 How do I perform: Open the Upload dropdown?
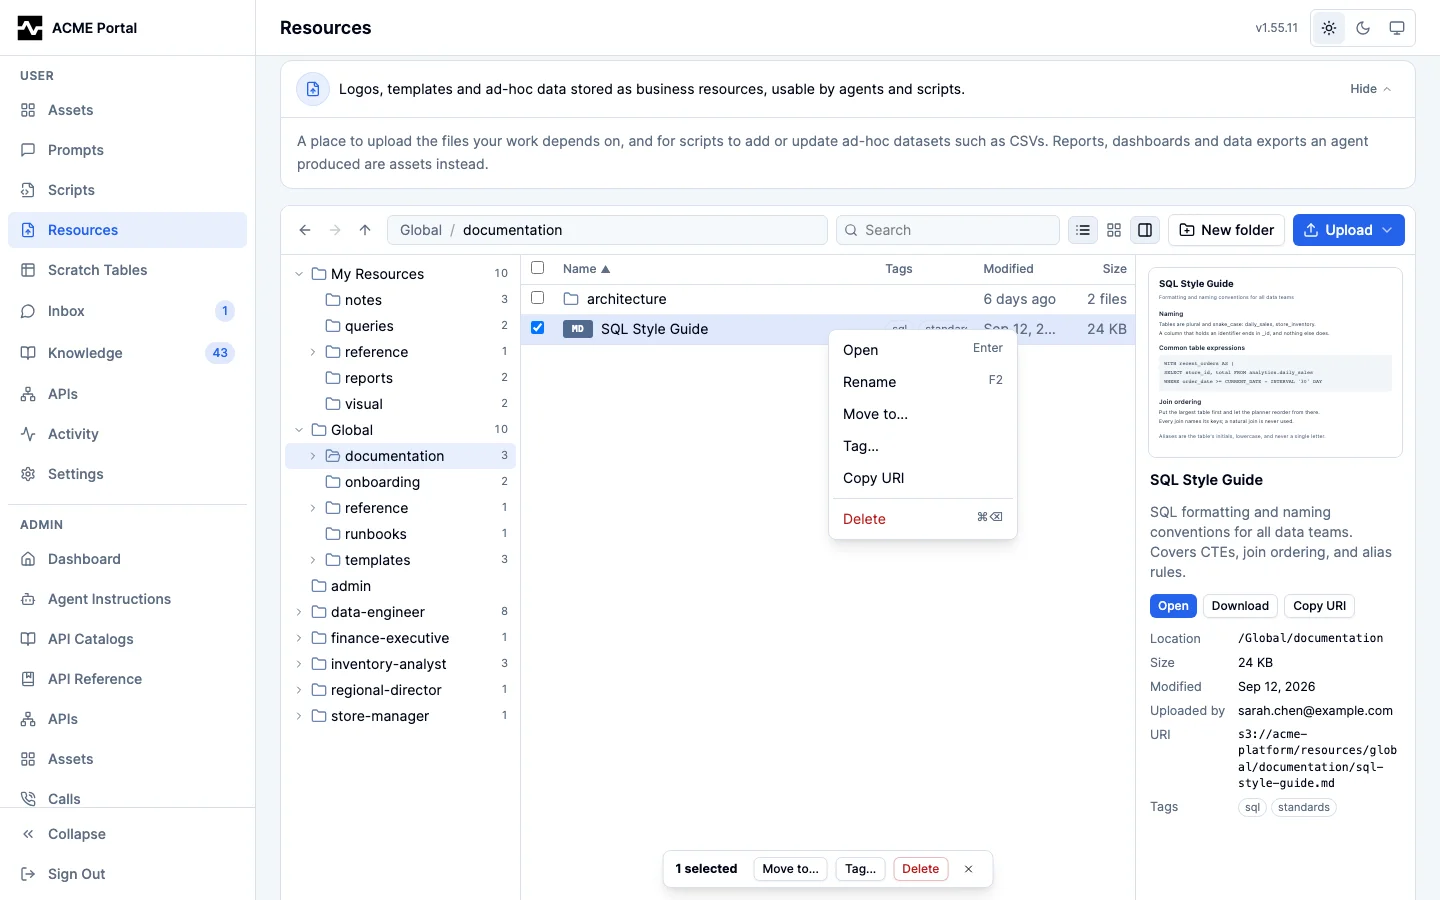(x=1348, y=230)
